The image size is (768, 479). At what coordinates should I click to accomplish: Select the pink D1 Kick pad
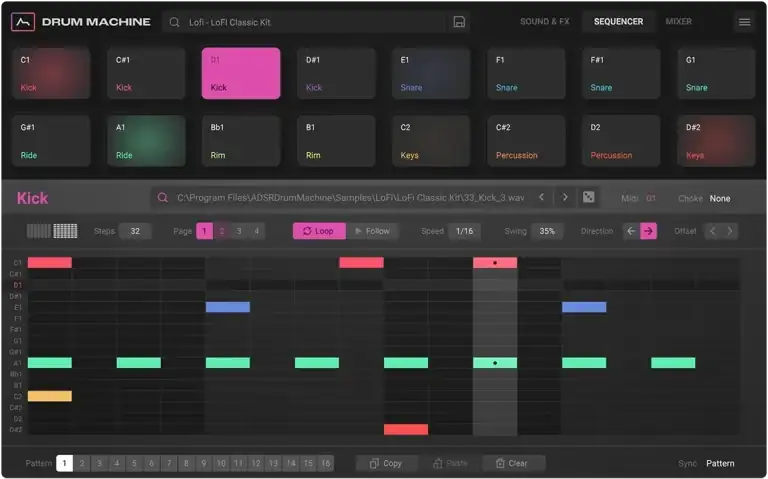point(241,73)
